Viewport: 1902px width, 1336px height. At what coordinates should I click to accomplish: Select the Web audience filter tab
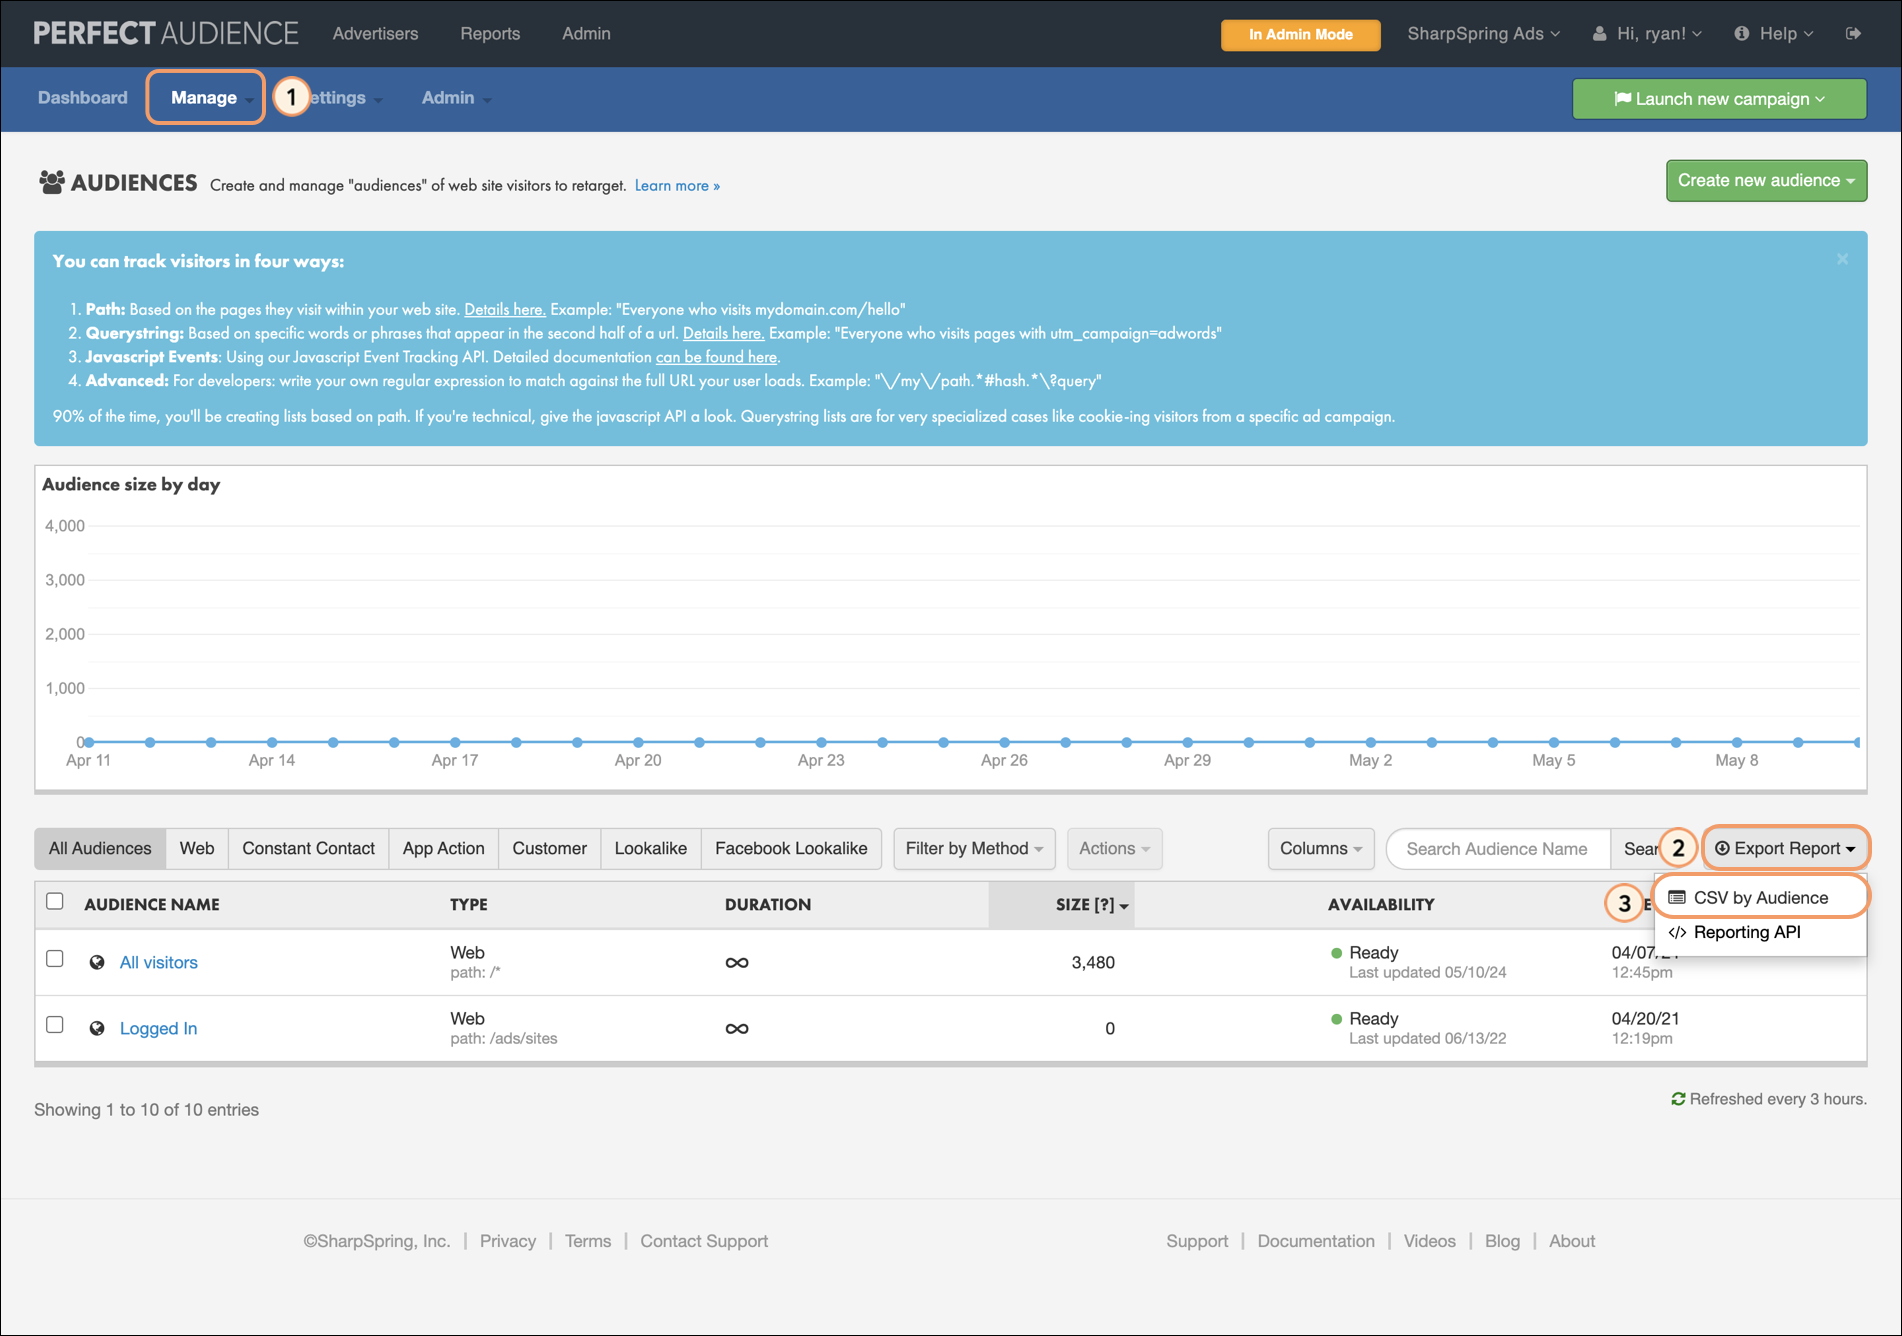click(197, 848)
